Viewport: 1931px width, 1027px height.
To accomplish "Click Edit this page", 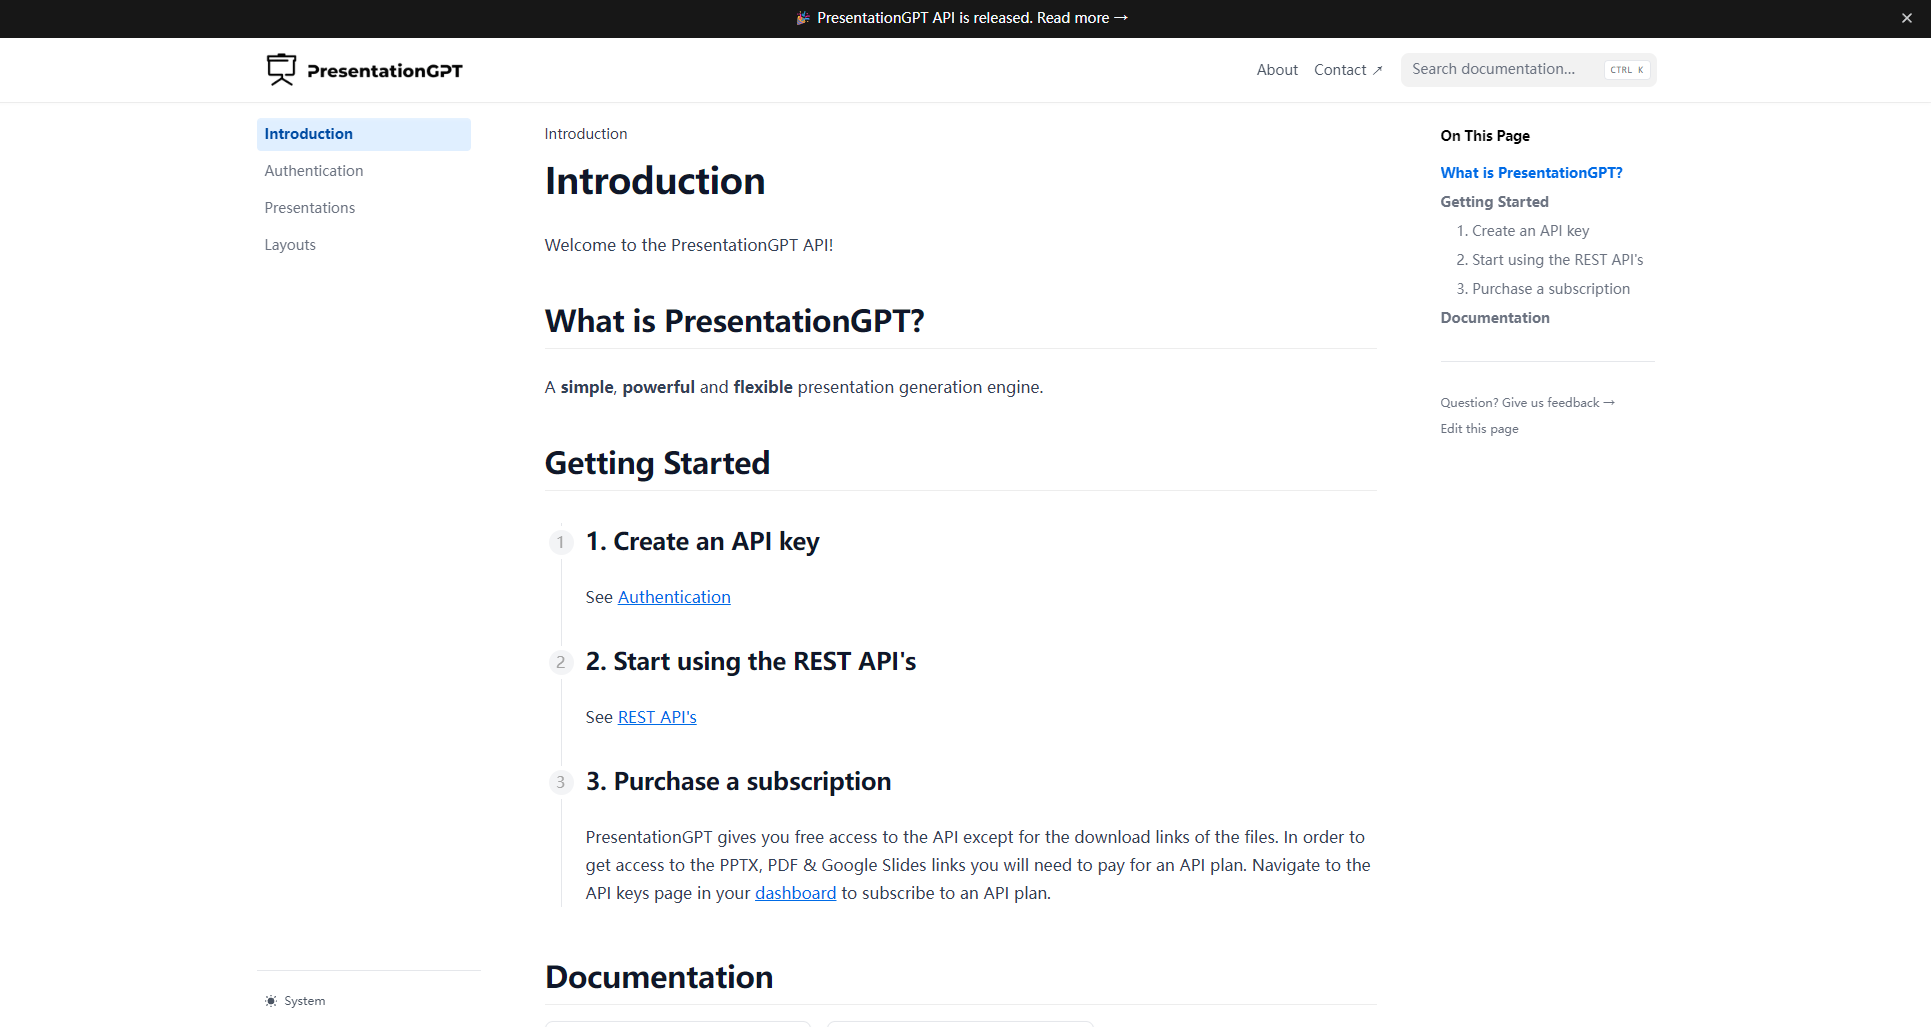I will click(x=1479, y=428).
